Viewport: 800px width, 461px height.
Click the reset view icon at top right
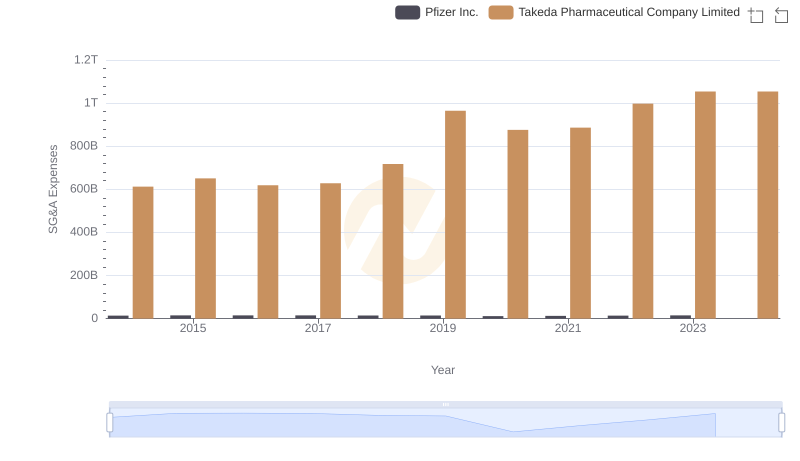(x=782, y=15)
